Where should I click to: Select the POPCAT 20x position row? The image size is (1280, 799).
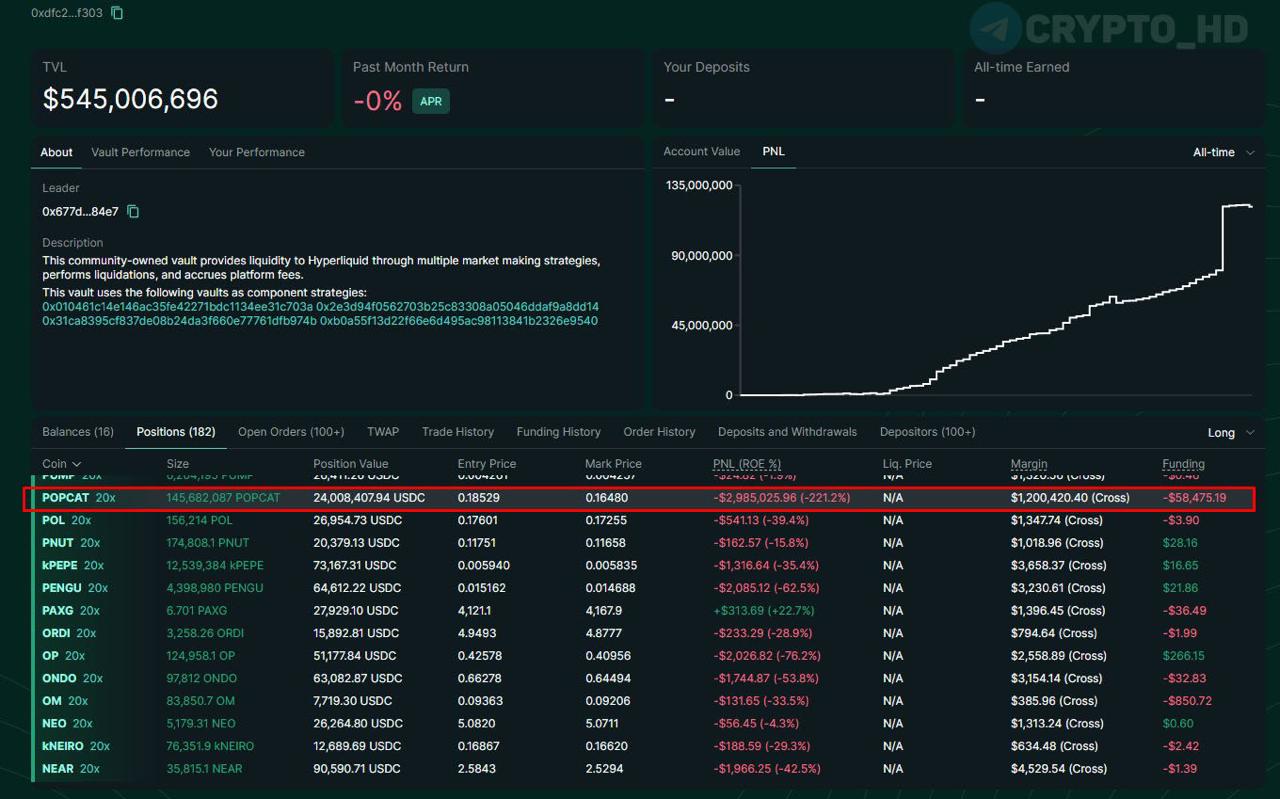(639, 497)
